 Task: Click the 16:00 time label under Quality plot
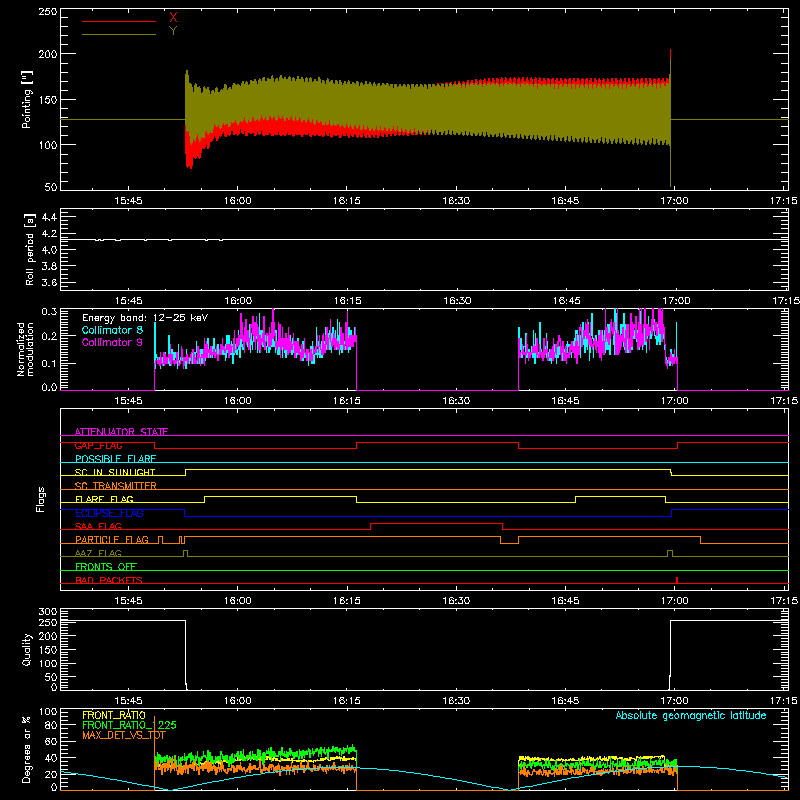[x=238, y=701]
